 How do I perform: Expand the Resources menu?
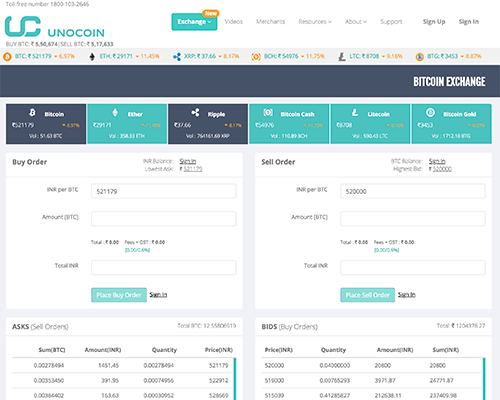click(315, 22)
